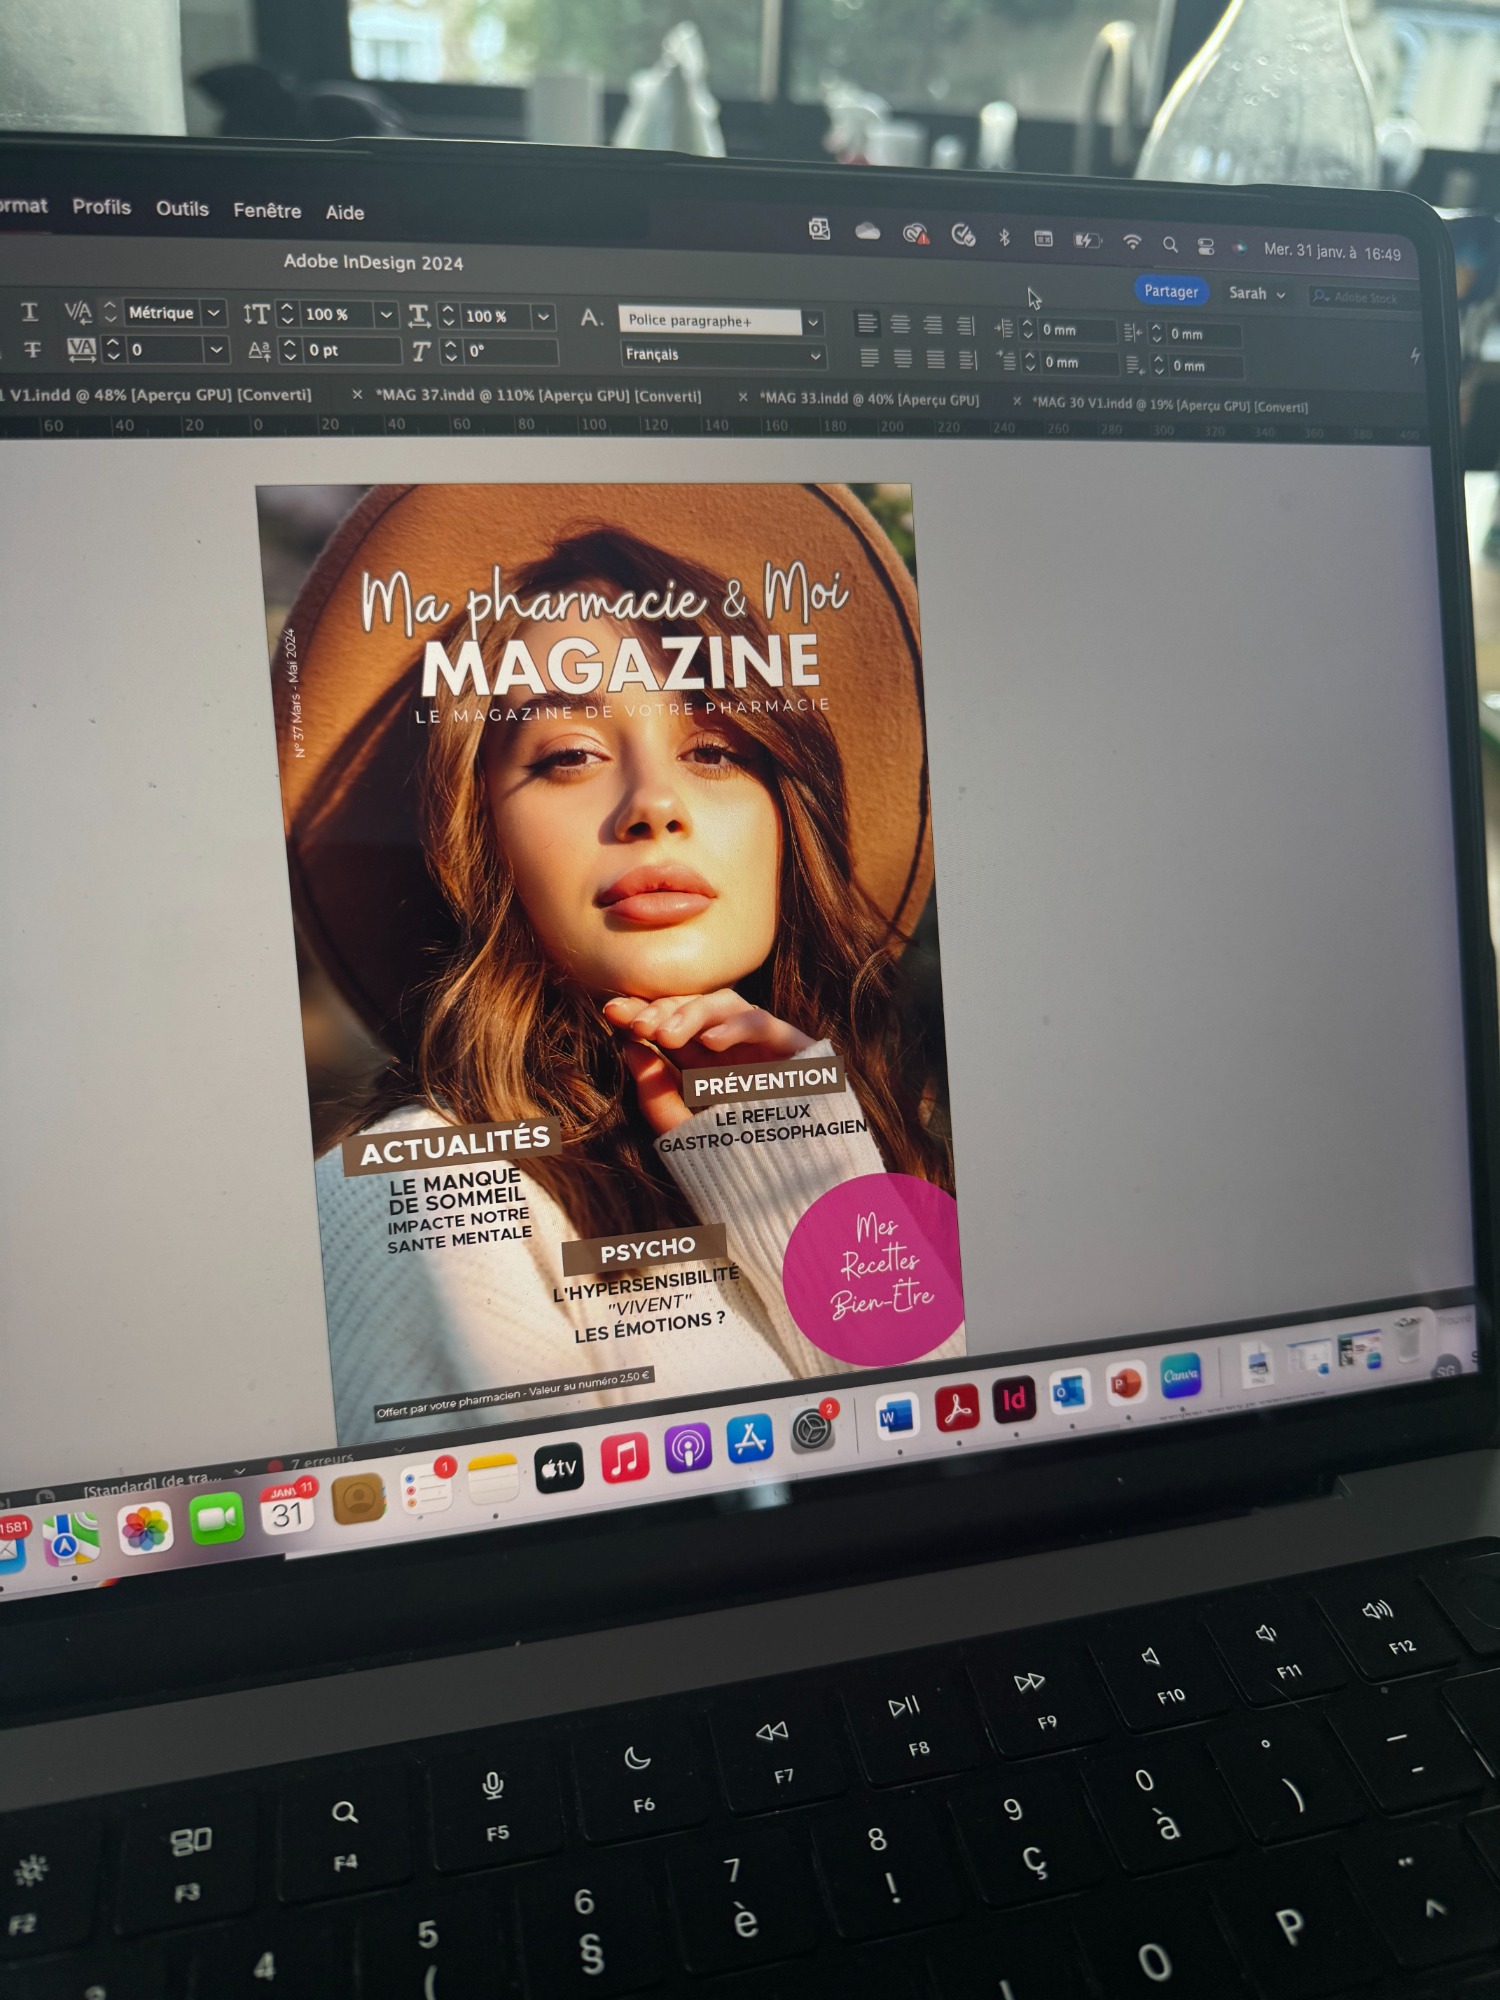
Task: Close the MAG 37.indd document tab
Action: [356, 395]
